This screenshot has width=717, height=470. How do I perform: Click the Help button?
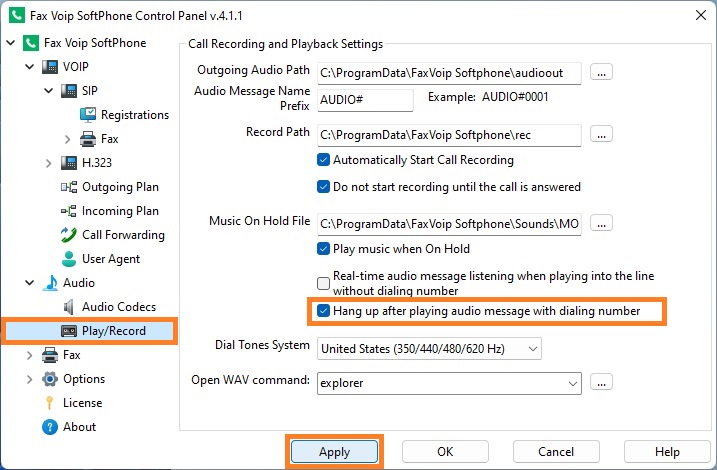click(x=667, y=452)
